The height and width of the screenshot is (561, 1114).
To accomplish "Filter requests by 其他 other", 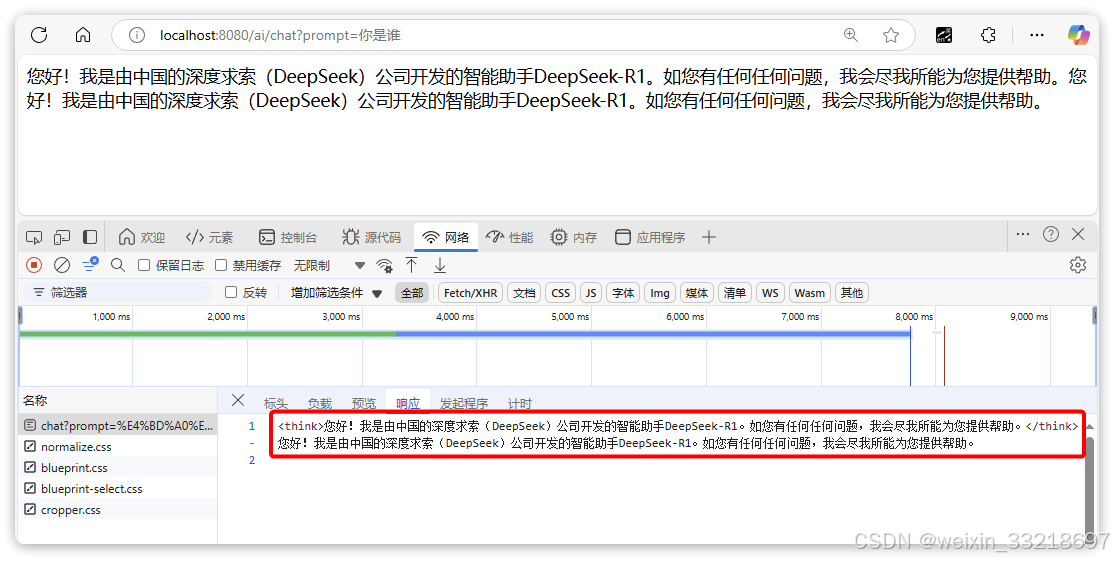I will (x=851, y=293).
